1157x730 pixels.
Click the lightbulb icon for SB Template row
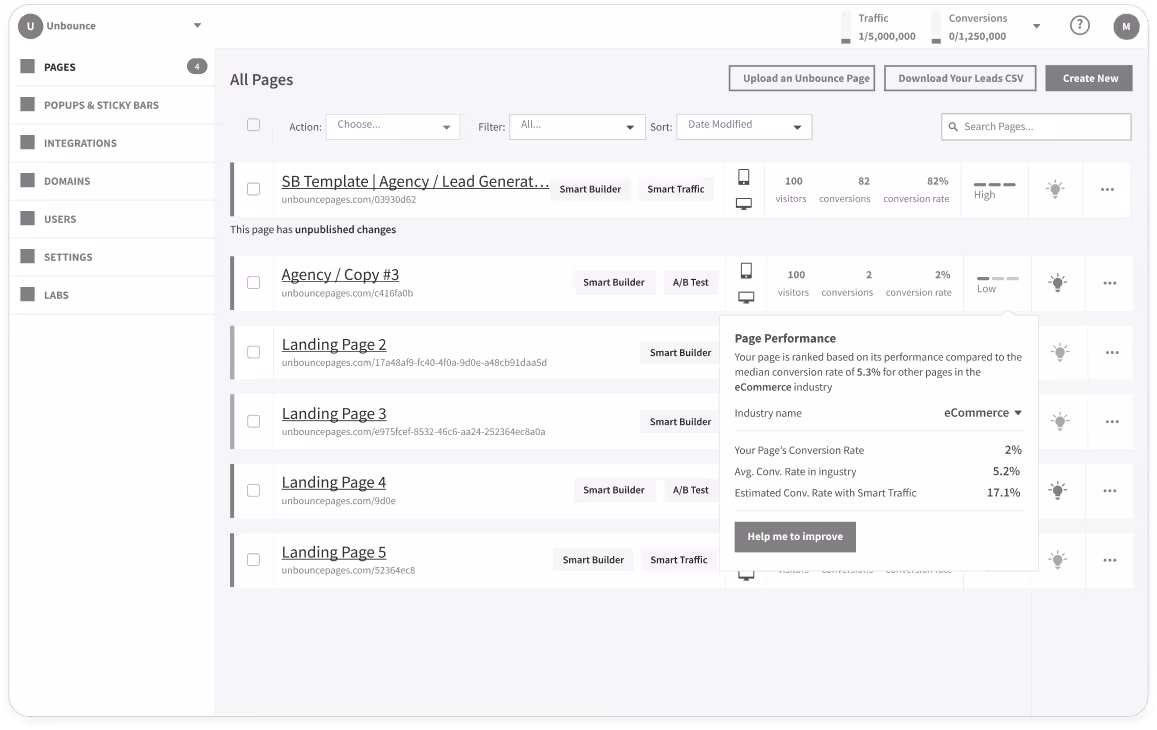(1055, 189)
